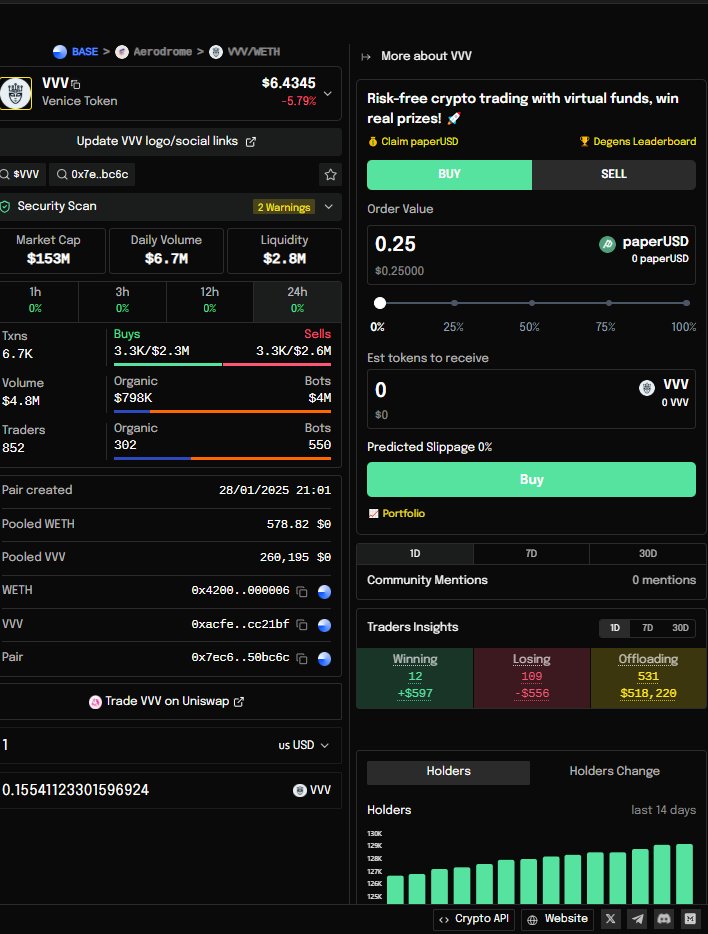
Task: Copy the VVV token name icon
Action: pos(76,85)
